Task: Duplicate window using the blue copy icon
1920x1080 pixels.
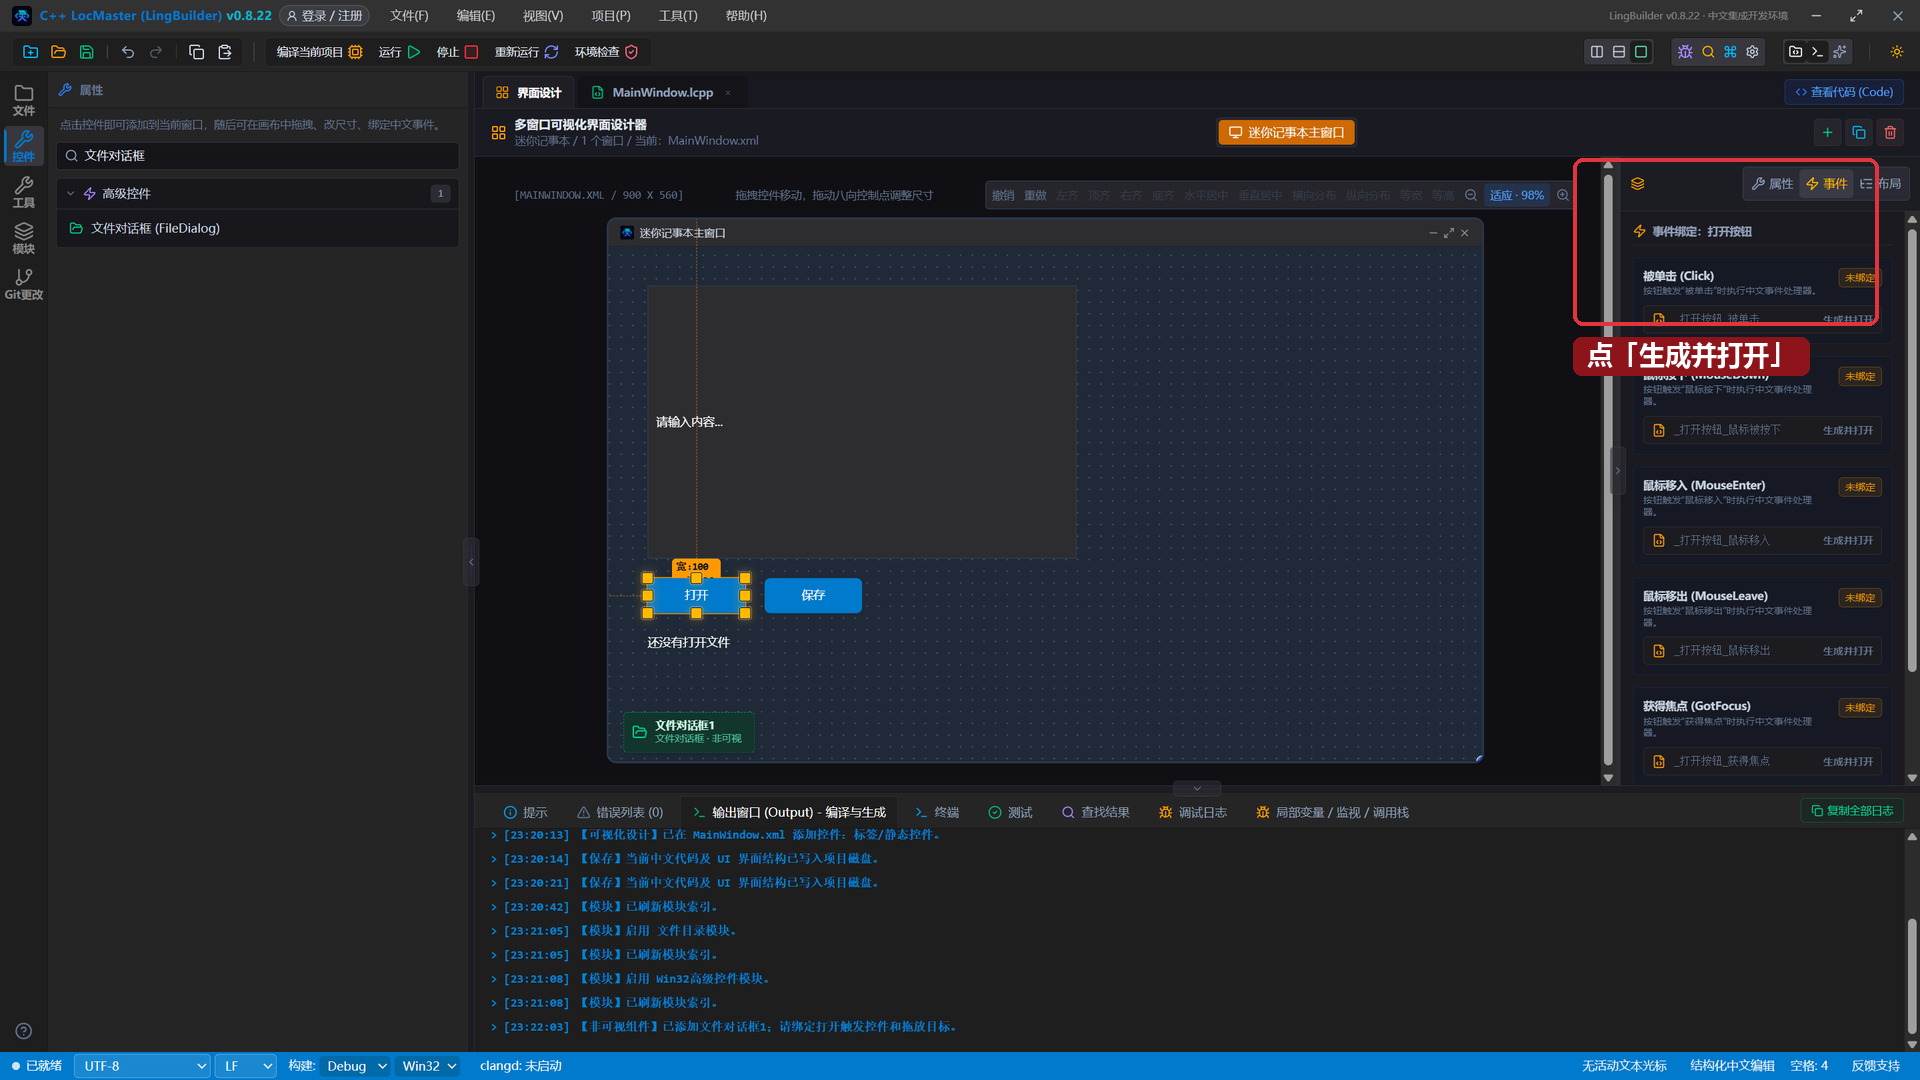Action: [x=1859, y=132]
